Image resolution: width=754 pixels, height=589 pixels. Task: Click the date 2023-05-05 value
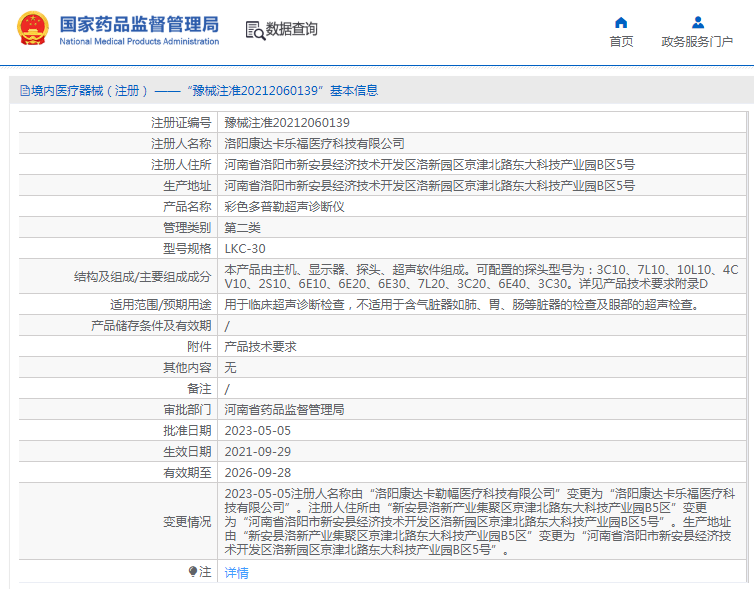pos(258,431)
